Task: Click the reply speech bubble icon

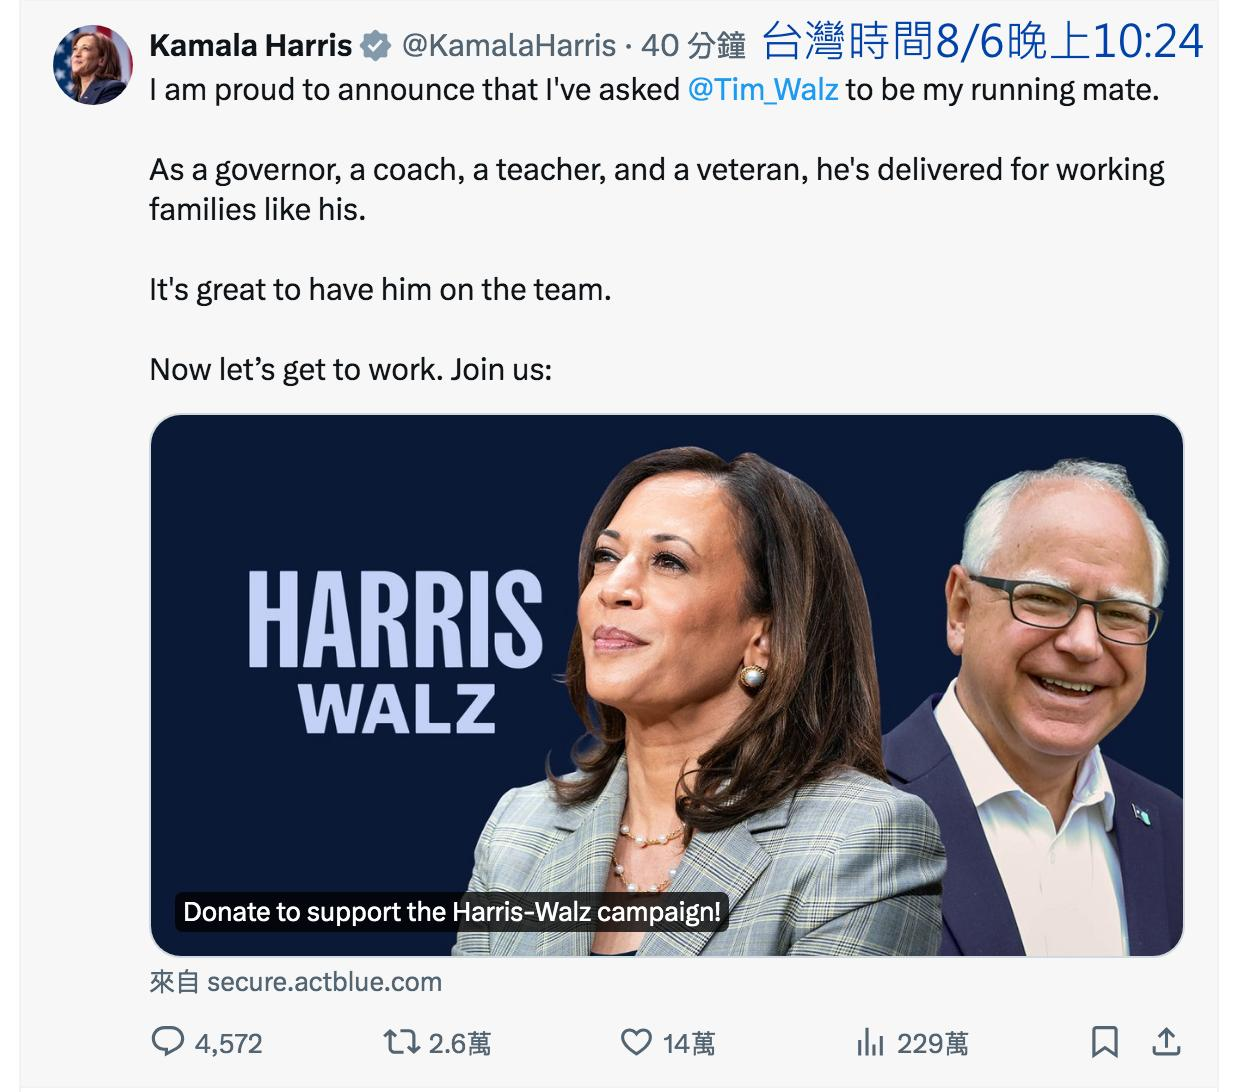Action: (168, 1042)
